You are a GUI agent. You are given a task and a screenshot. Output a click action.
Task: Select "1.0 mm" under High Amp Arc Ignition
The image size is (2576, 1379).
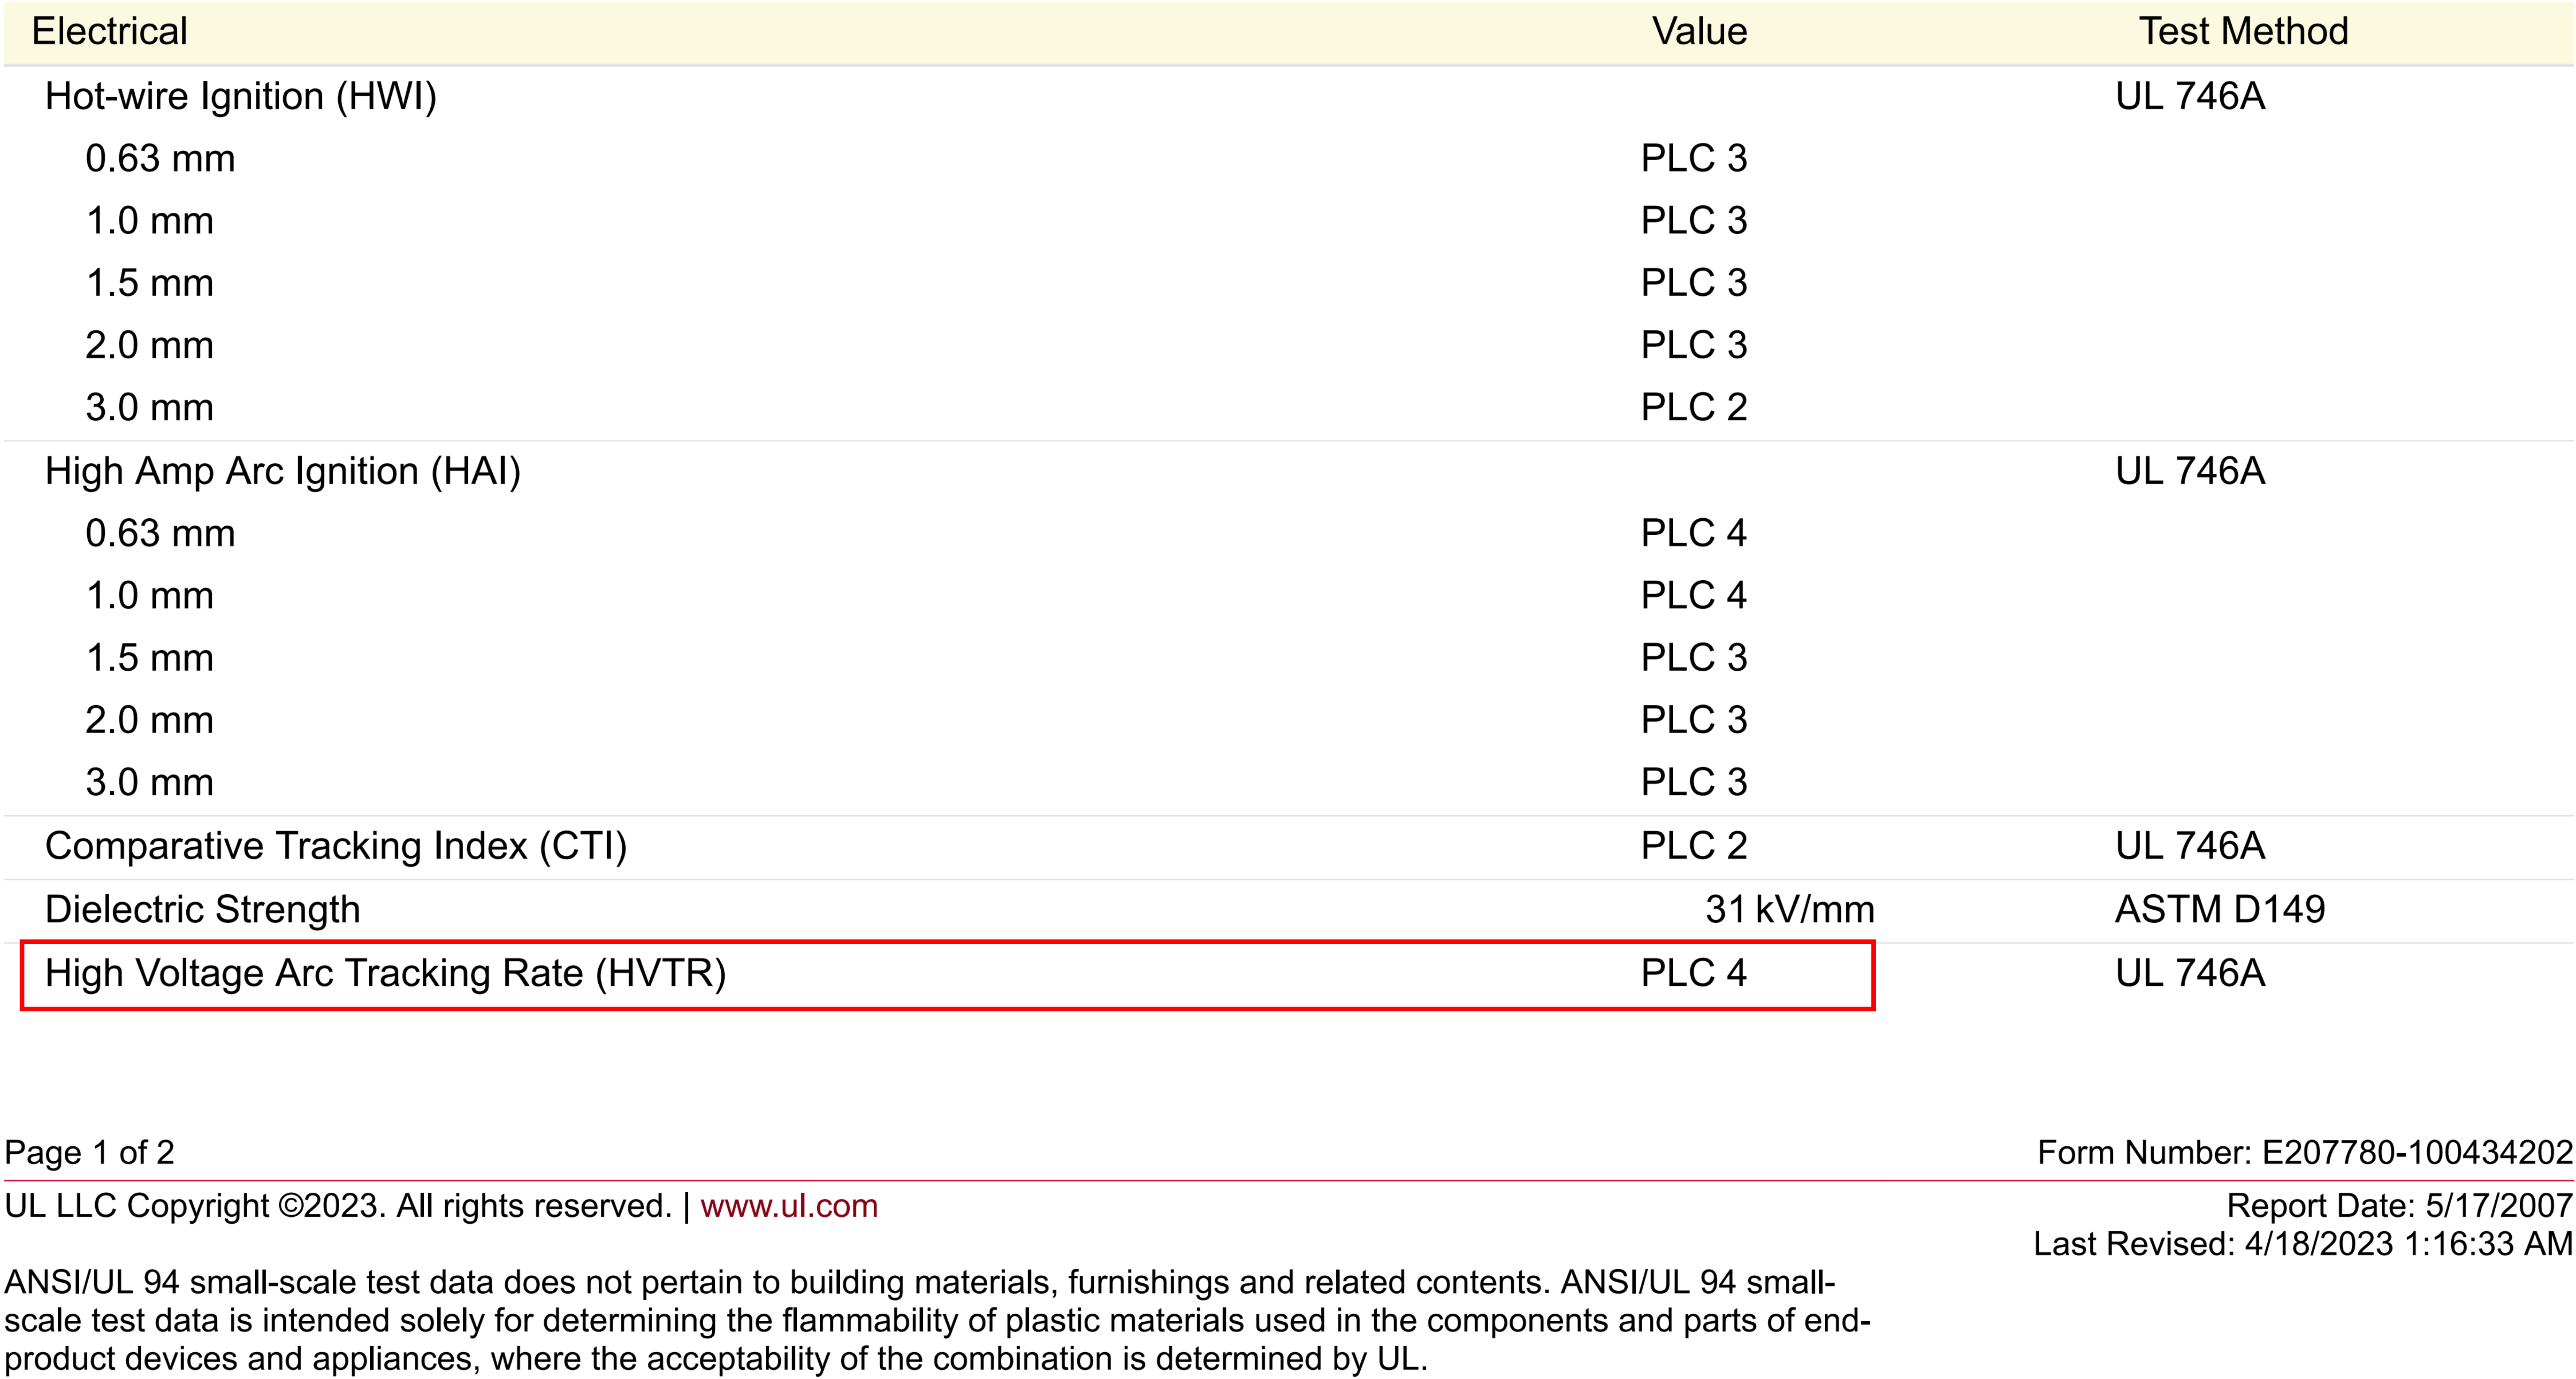pyautogui.click(x=150, y=596)
